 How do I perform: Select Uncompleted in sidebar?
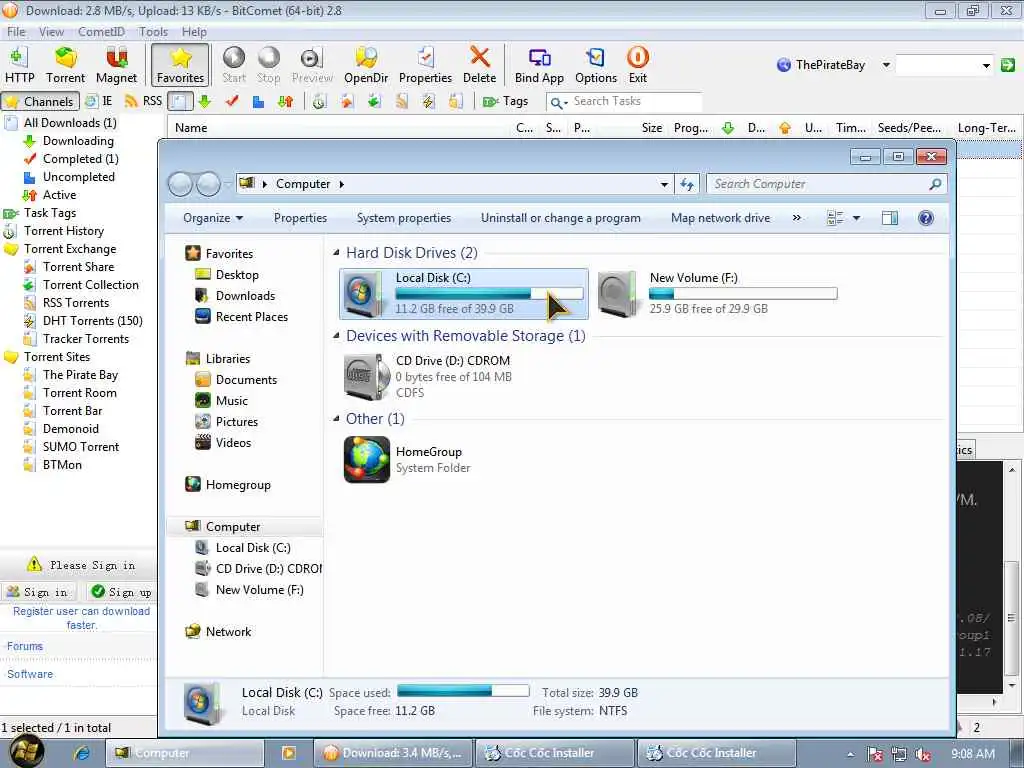[x=78, y=177]
